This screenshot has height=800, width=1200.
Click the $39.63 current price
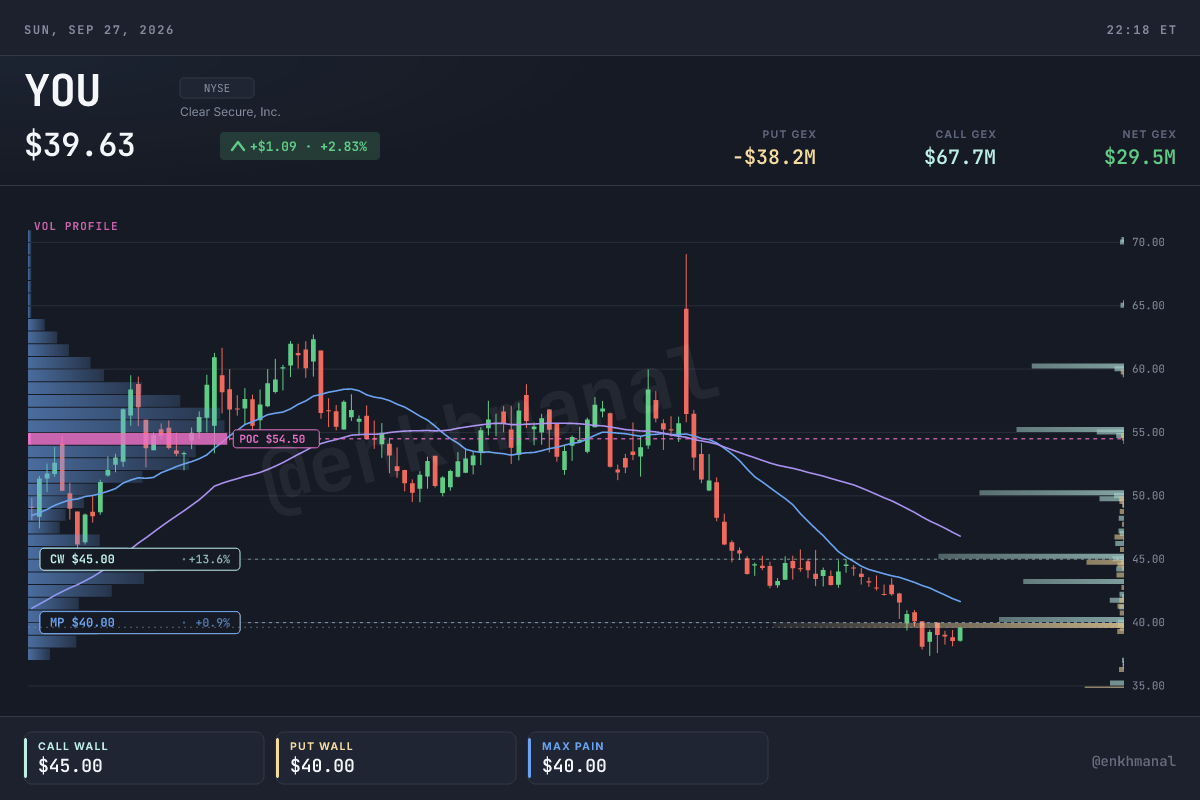80,145
